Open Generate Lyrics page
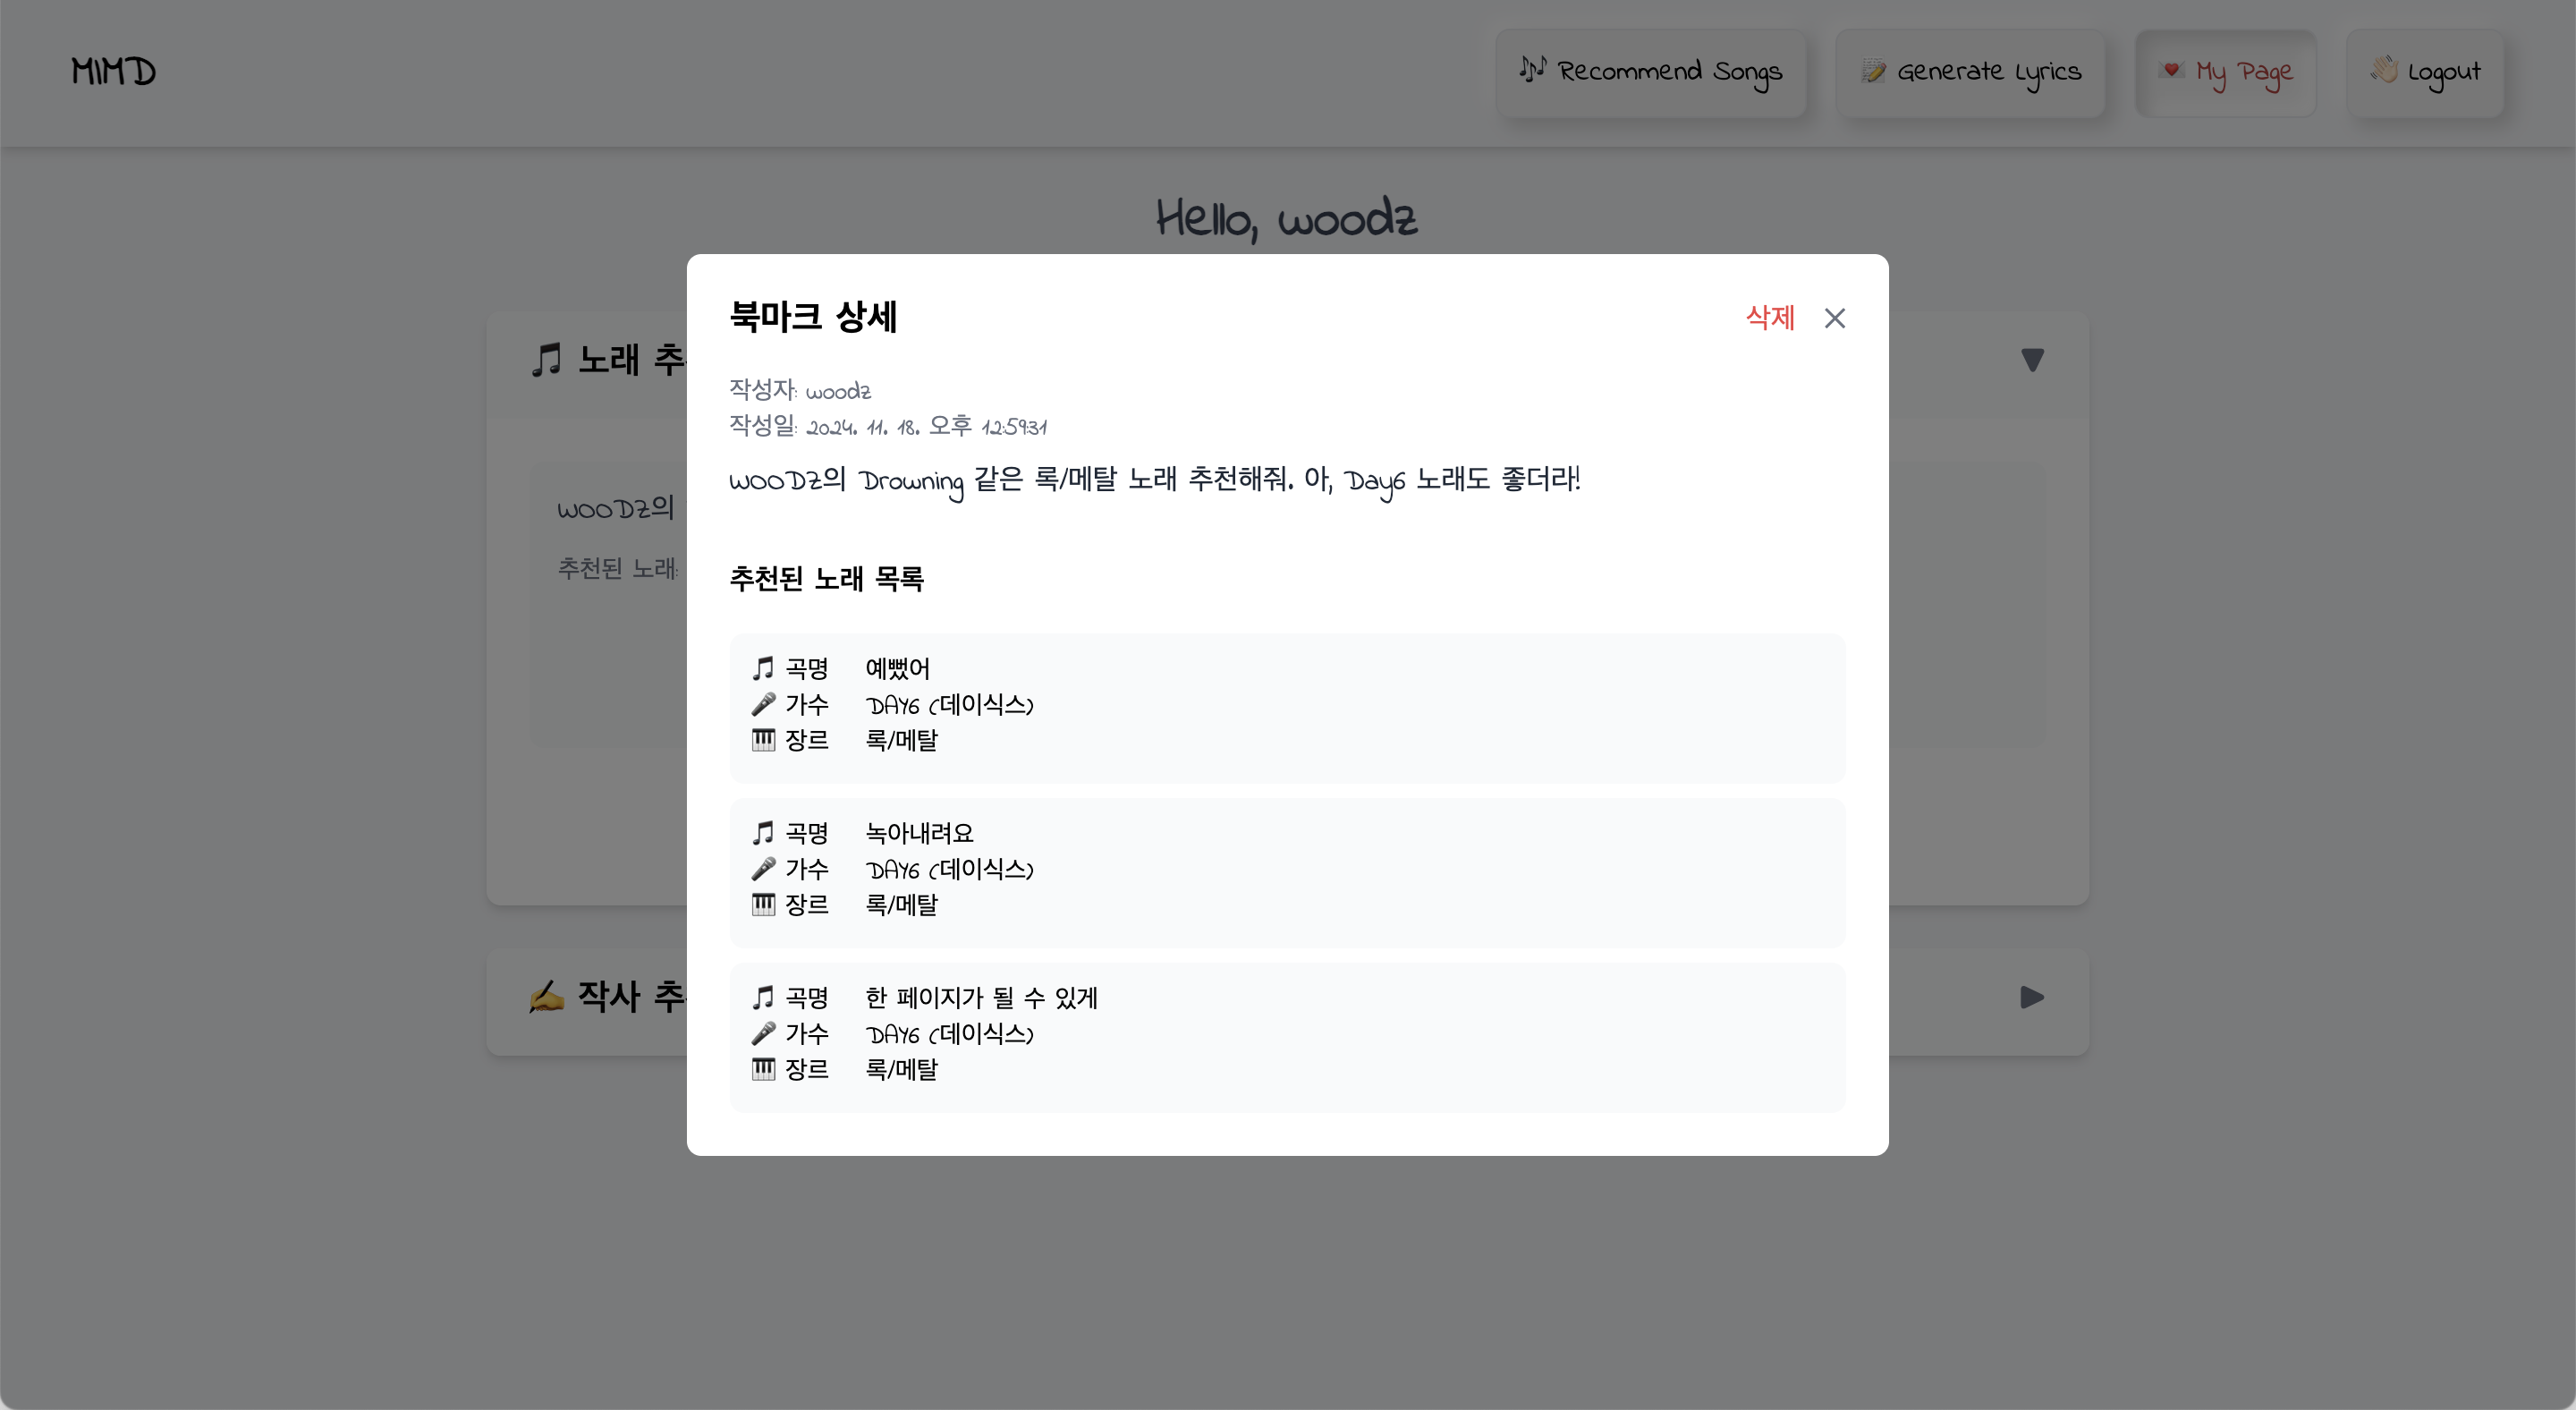Image resolution: width=2576 pixels, height=1410 pixels. (1970, 72)
